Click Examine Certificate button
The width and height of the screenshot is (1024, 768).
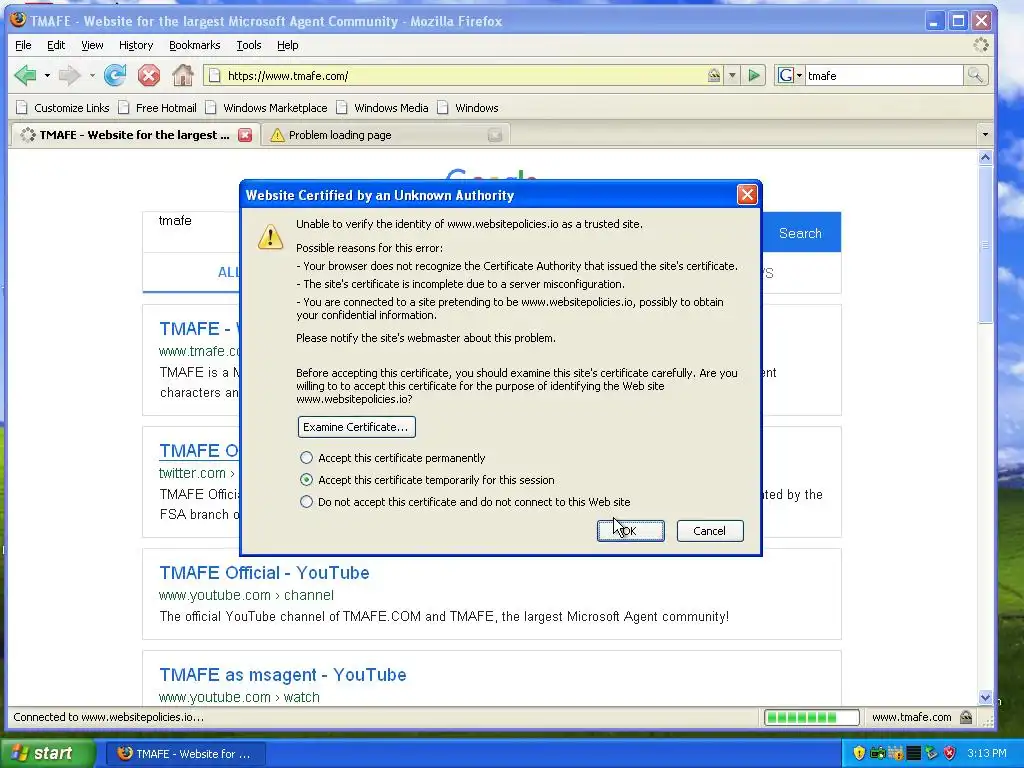tap(357, 427)
